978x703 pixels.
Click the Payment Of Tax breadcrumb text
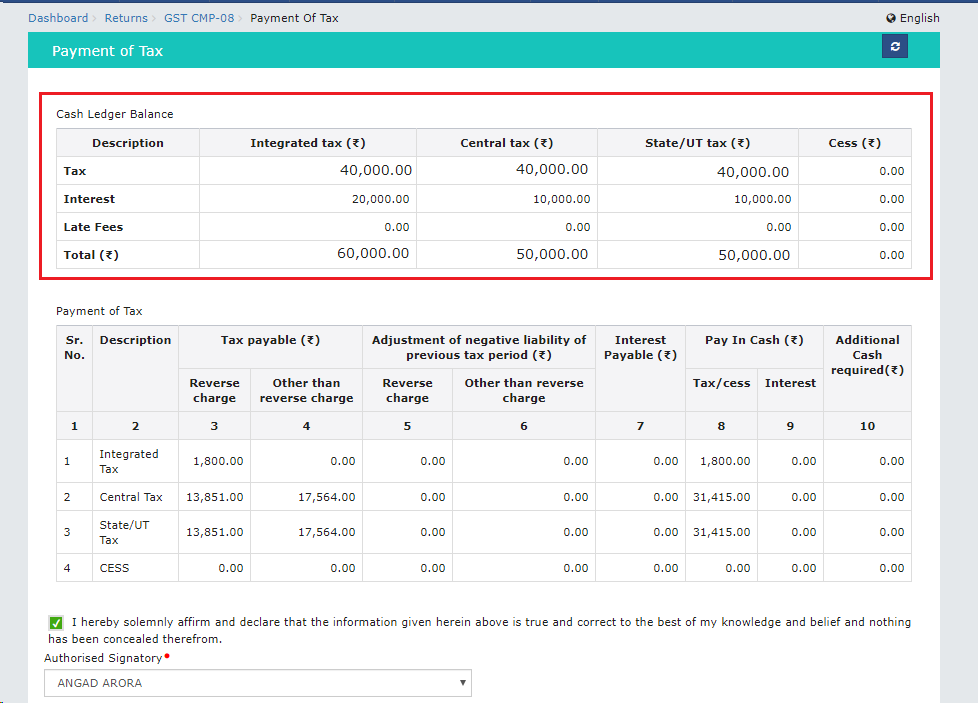[294, 18]
